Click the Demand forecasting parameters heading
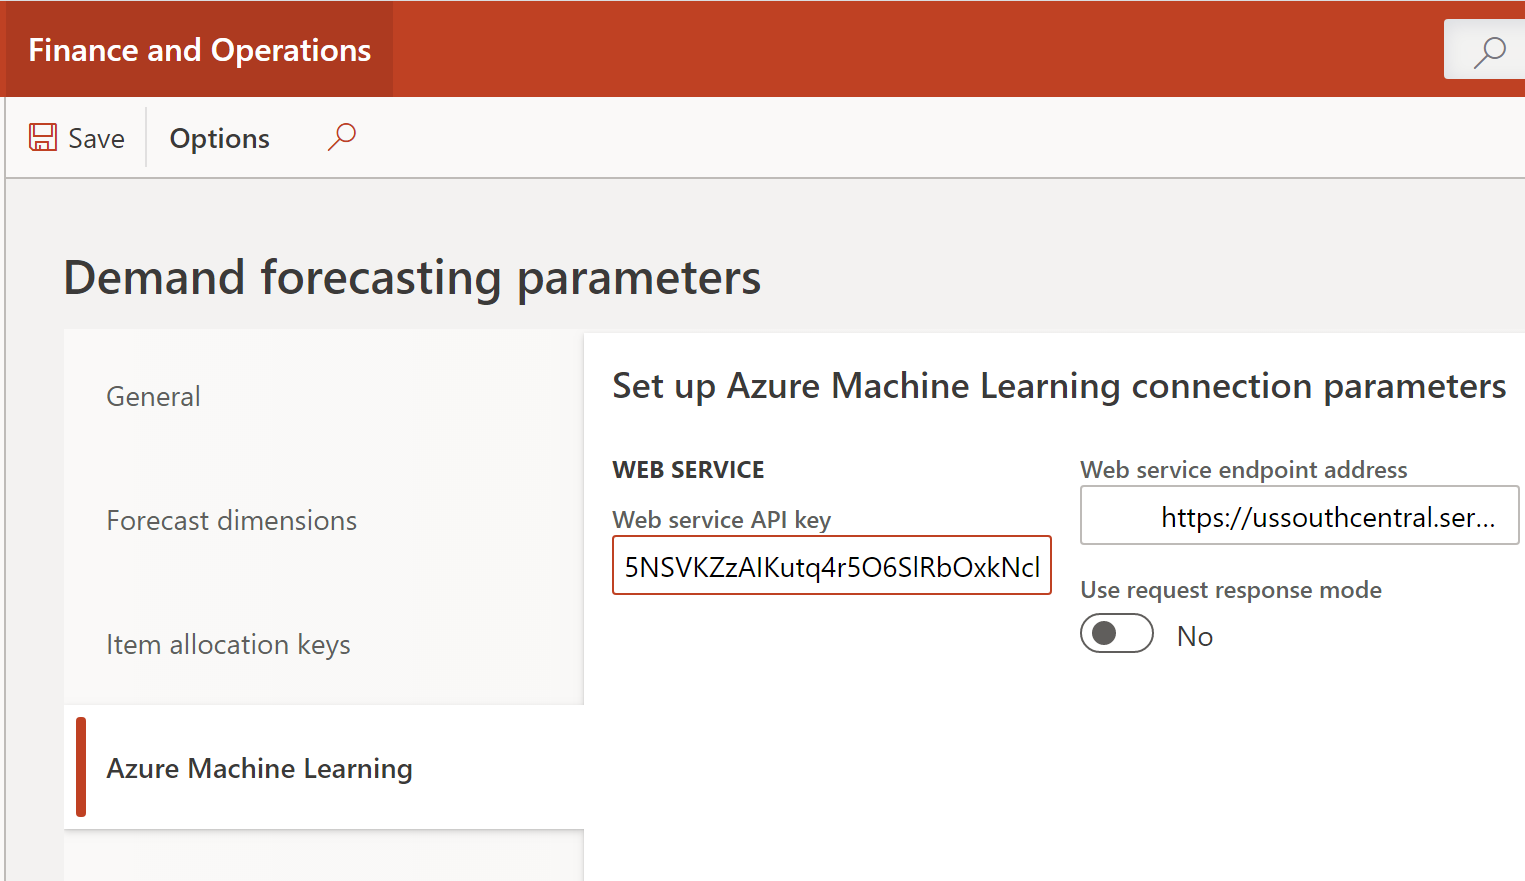The height and width of the screenshot is (881, 1525). 412,278
